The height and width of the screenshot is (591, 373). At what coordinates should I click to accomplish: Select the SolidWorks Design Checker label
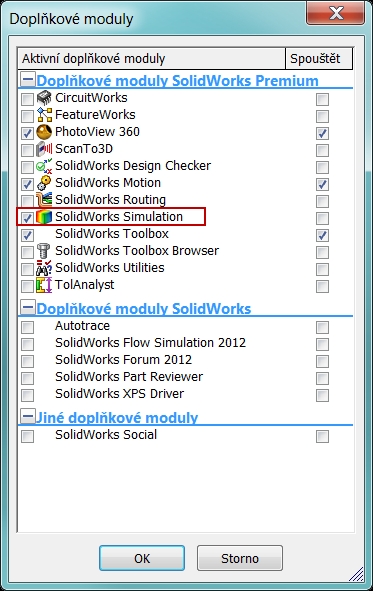(133, 165)
